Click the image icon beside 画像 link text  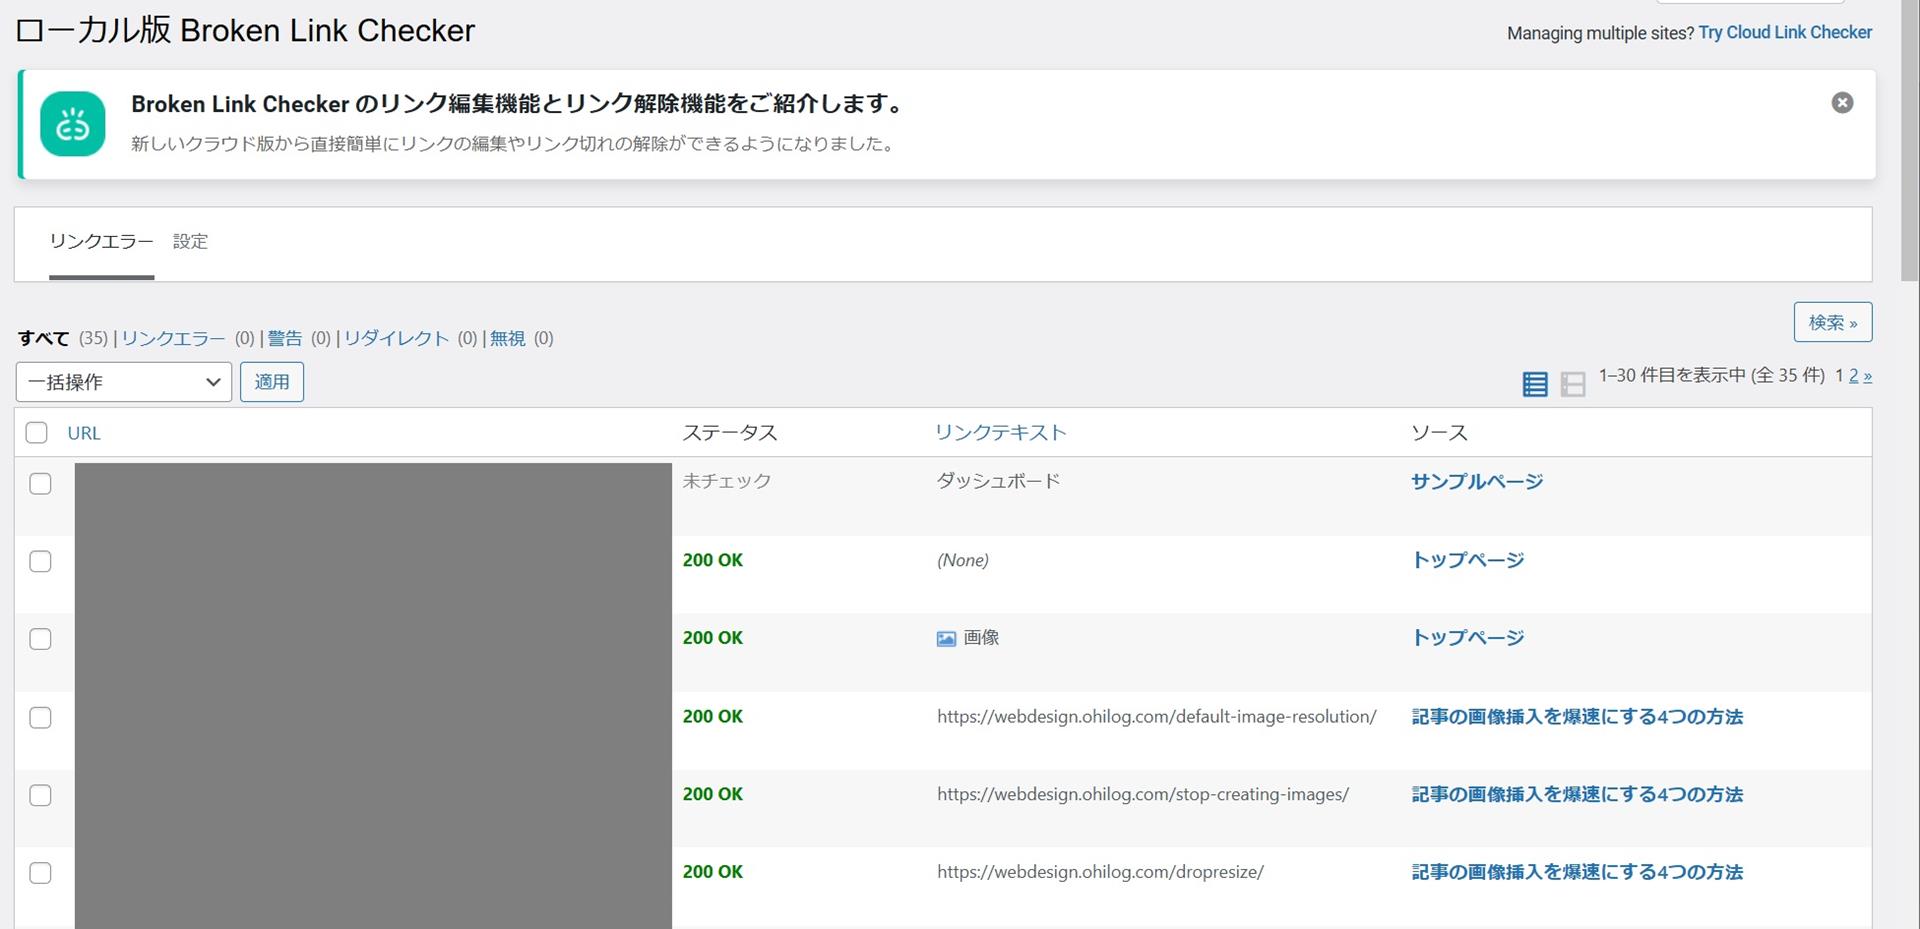(946, 639)
